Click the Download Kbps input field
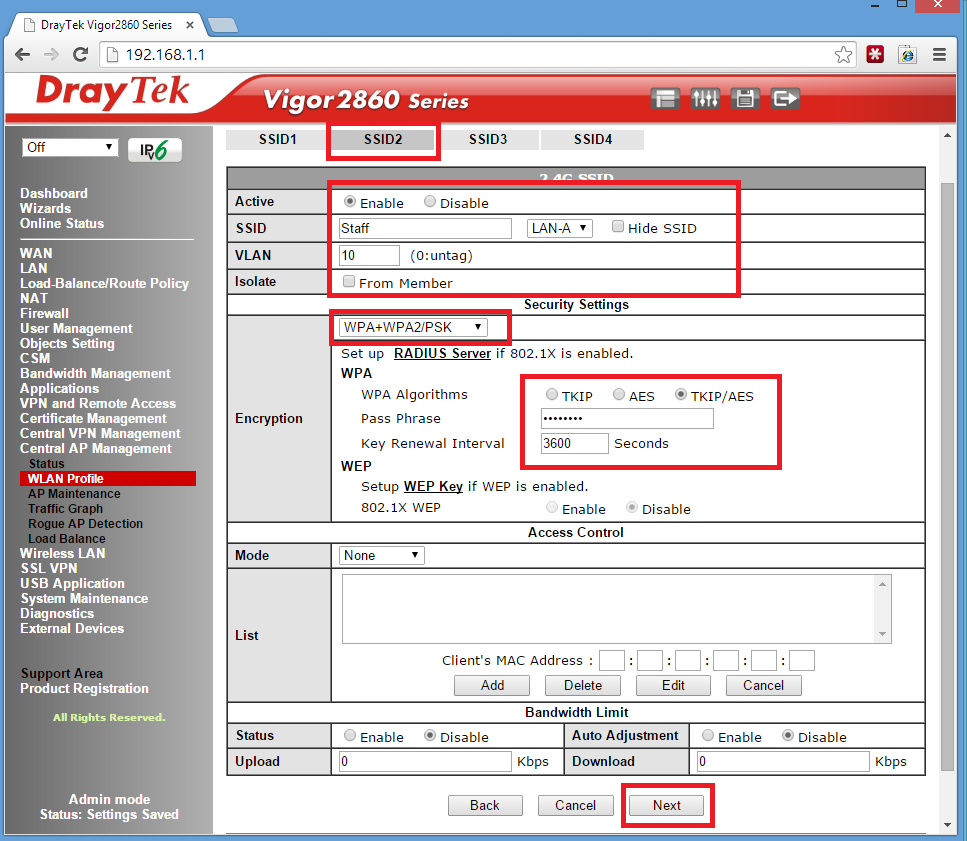The image size is (967, 841). 783,761
